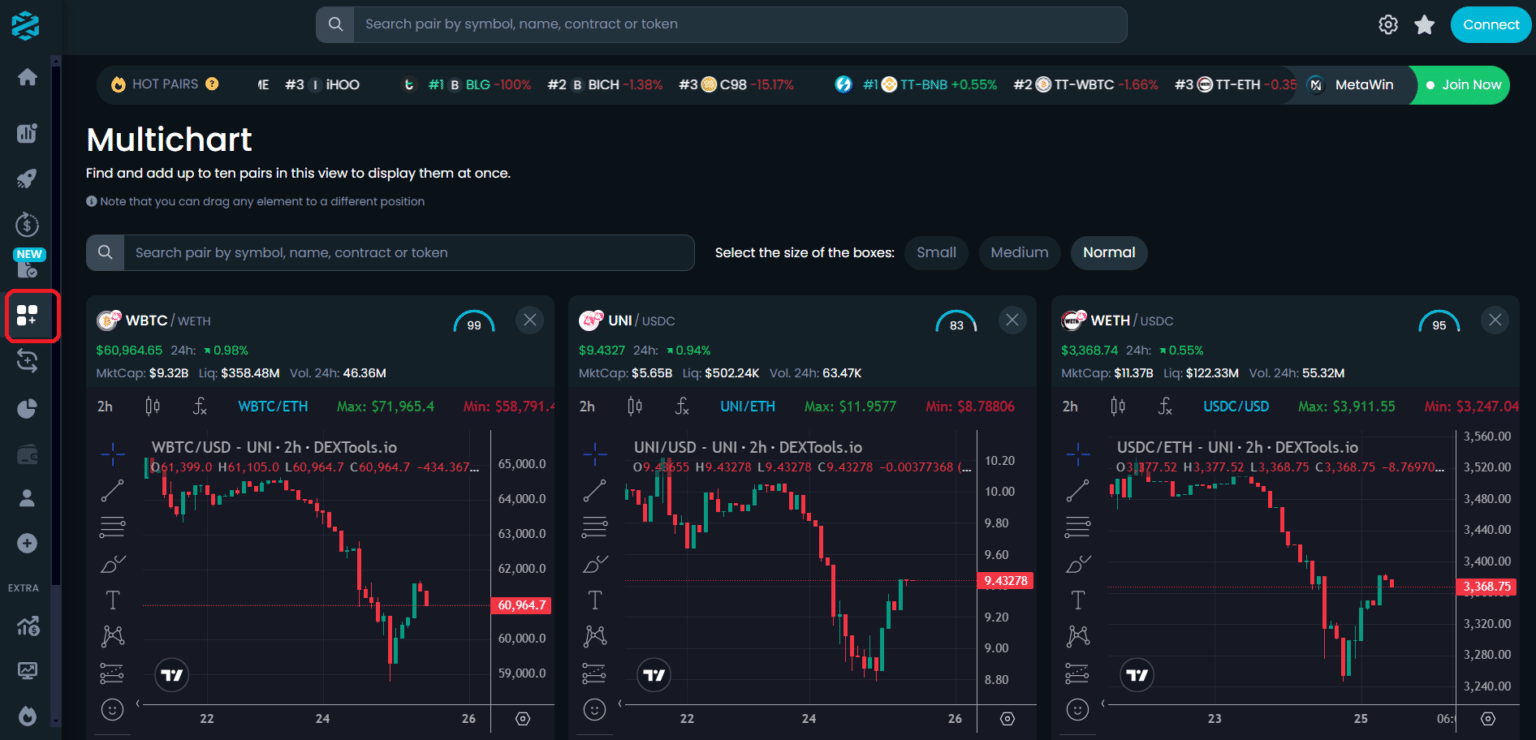Open the pie chart sidebar icon

[x=27, y=408]
